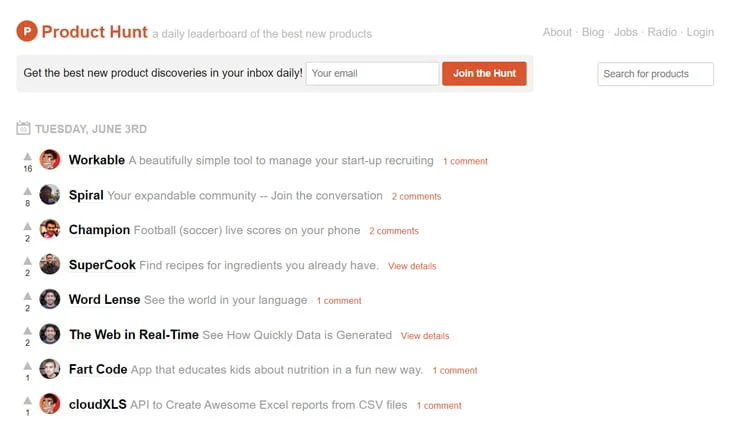Open the Workable product link
730x442 pixels.
pos(97,160)
